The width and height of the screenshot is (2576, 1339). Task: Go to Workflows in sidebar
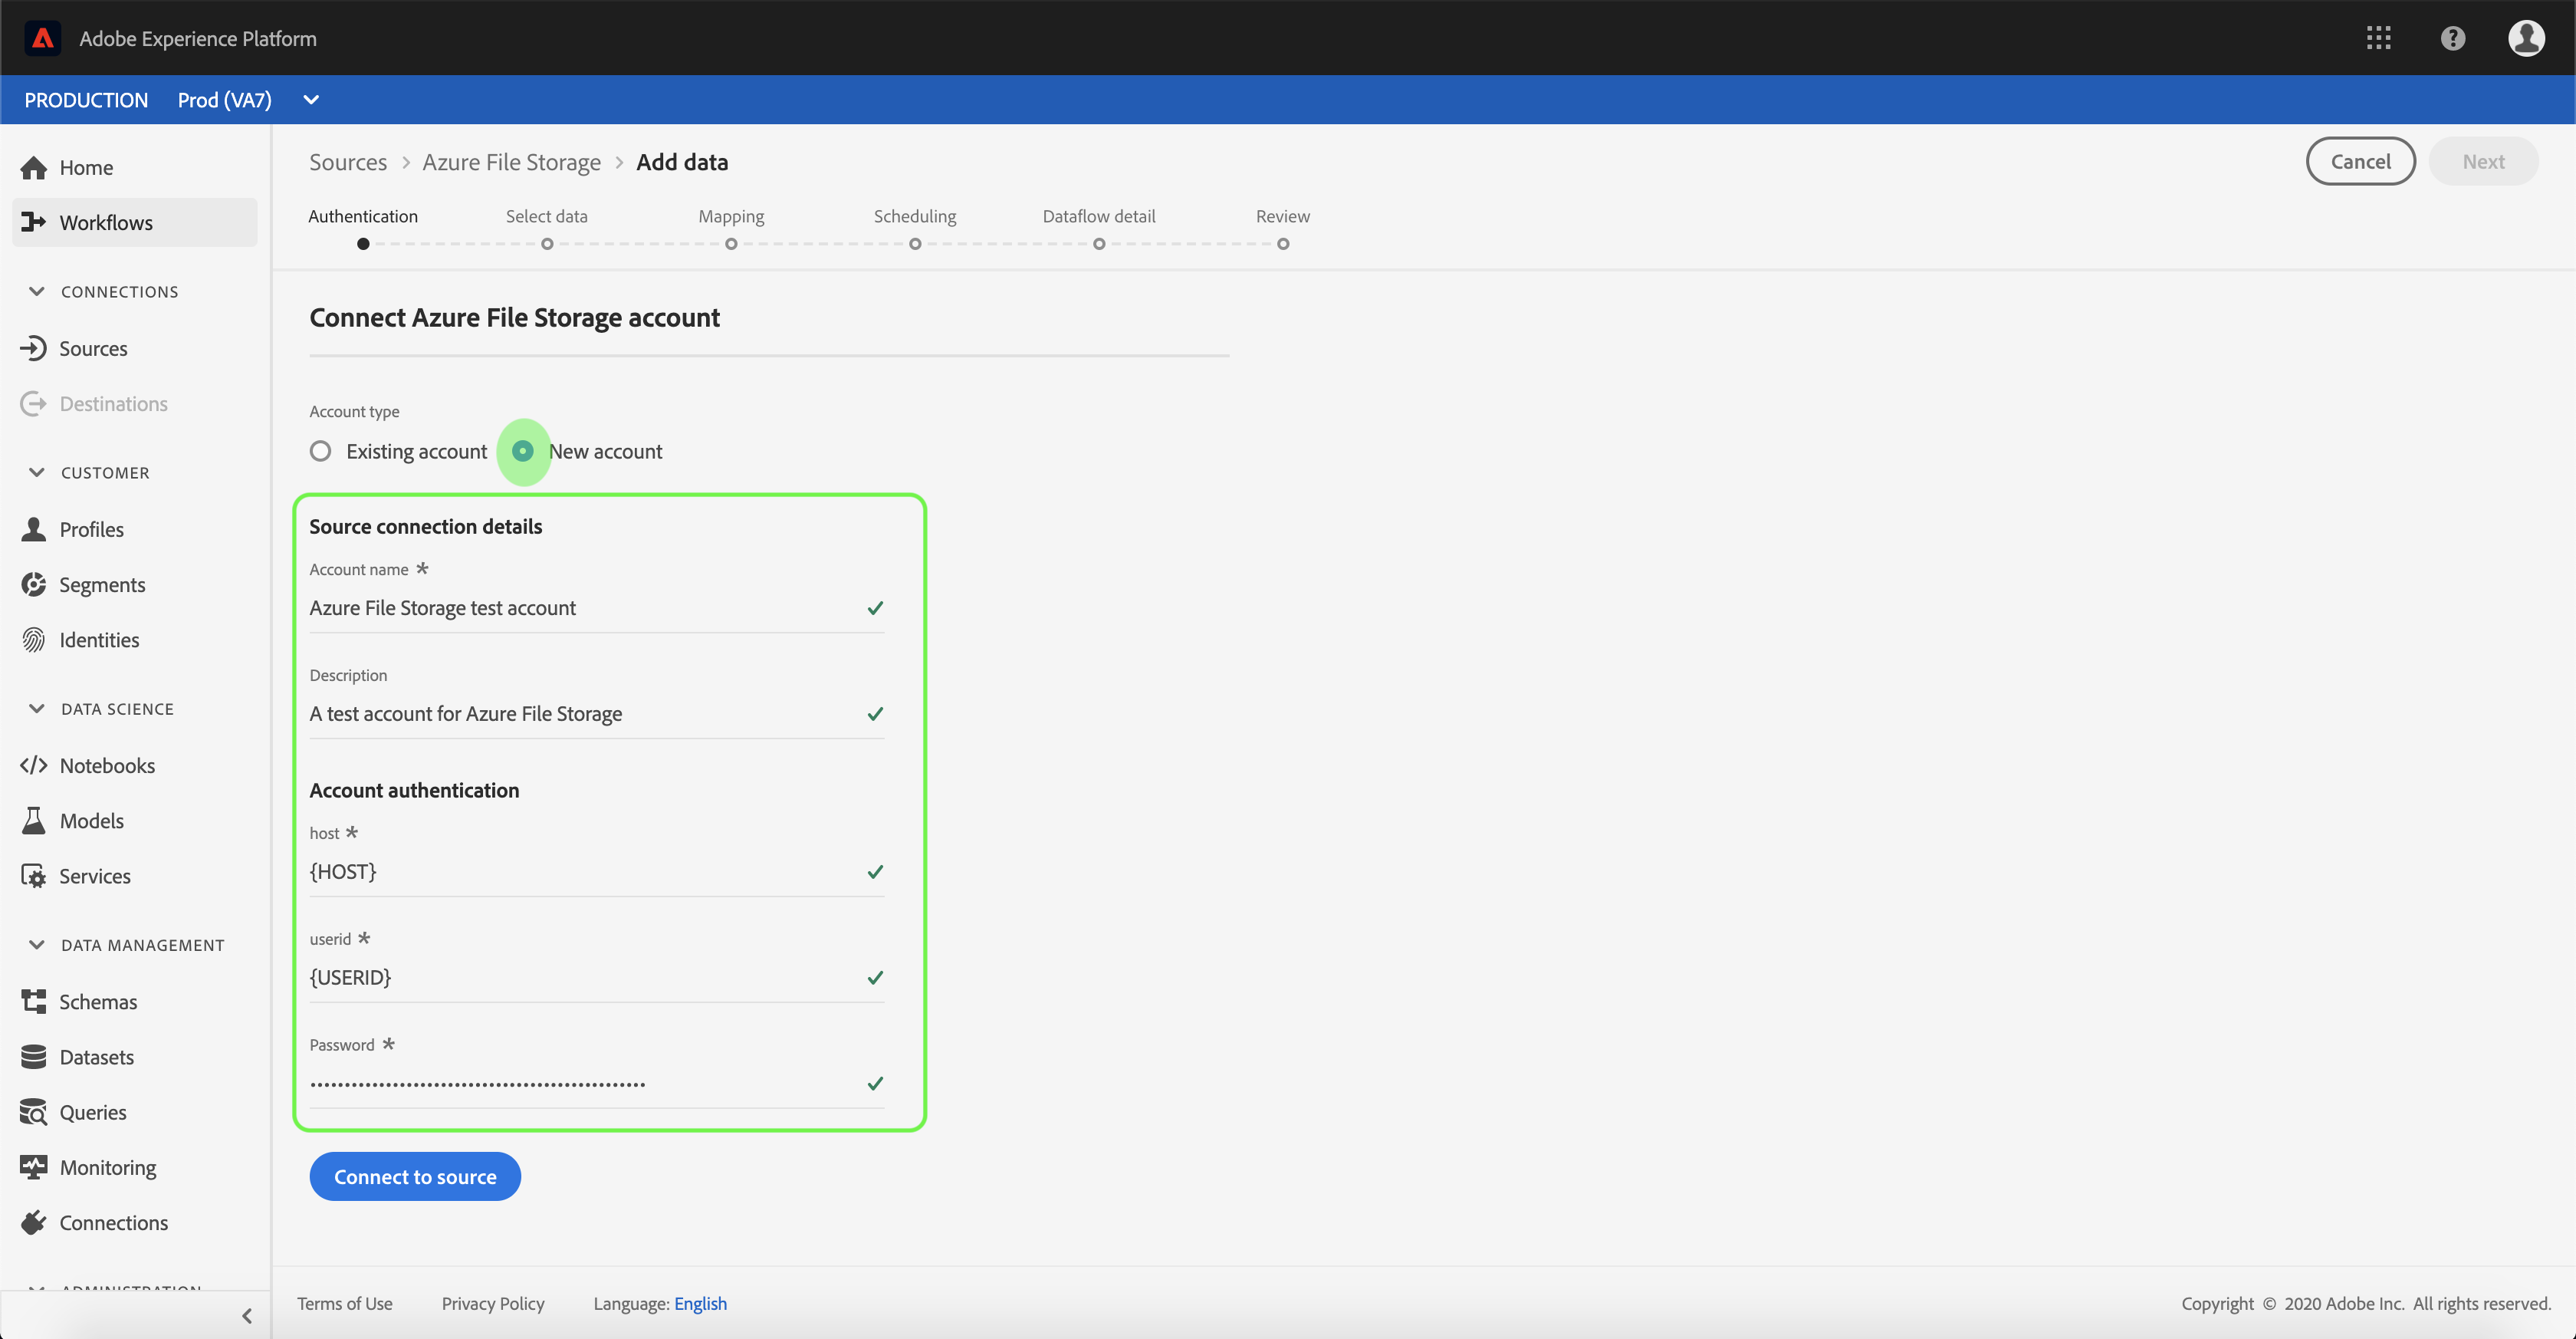pos(106,222)
